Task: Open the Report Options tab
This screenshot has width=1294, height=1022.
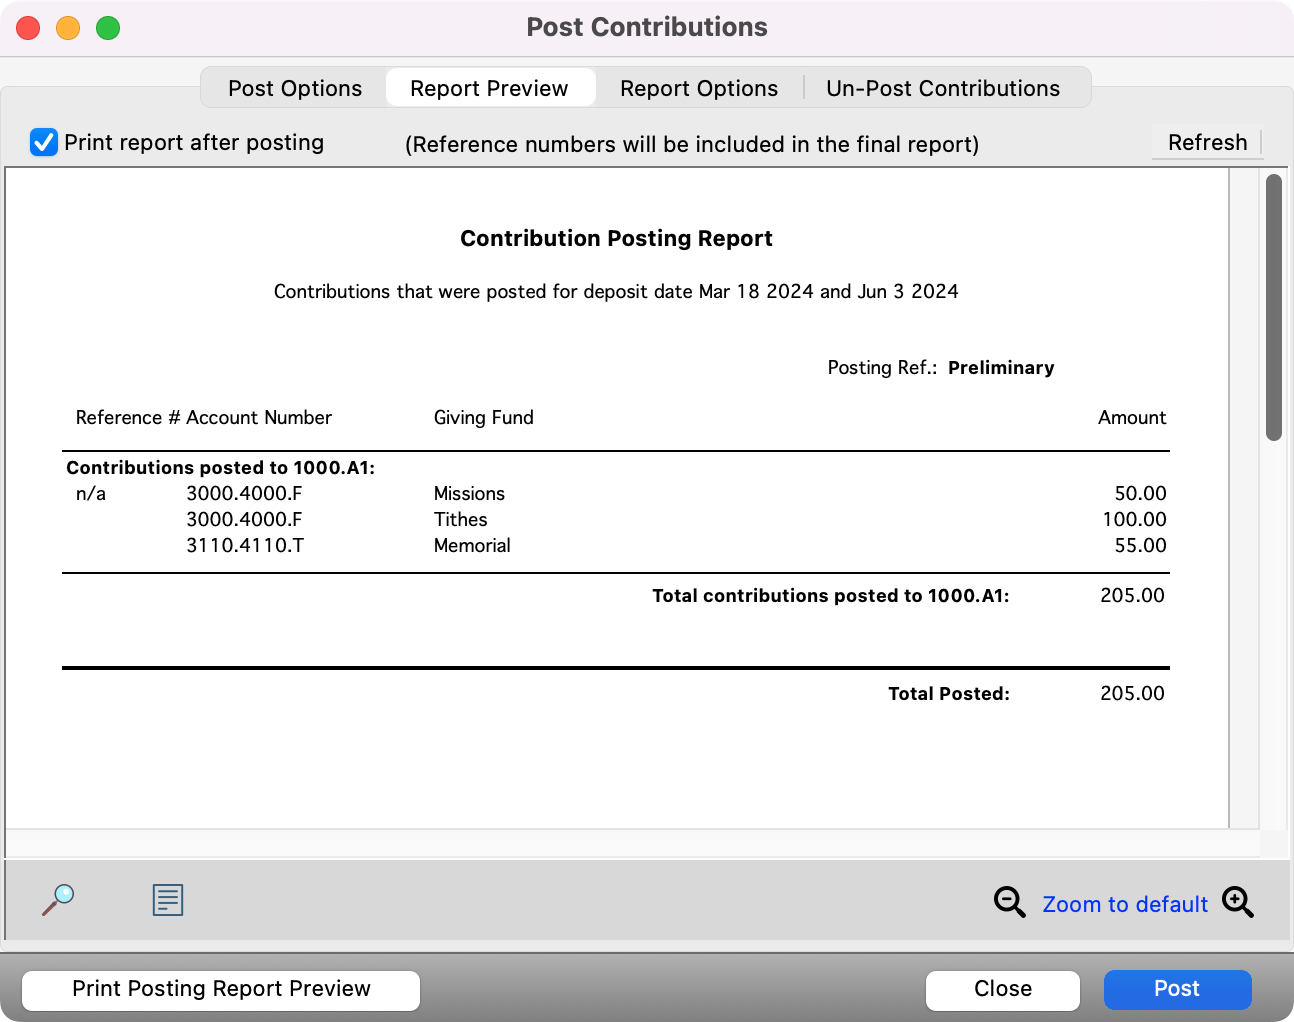Action: 698,88
